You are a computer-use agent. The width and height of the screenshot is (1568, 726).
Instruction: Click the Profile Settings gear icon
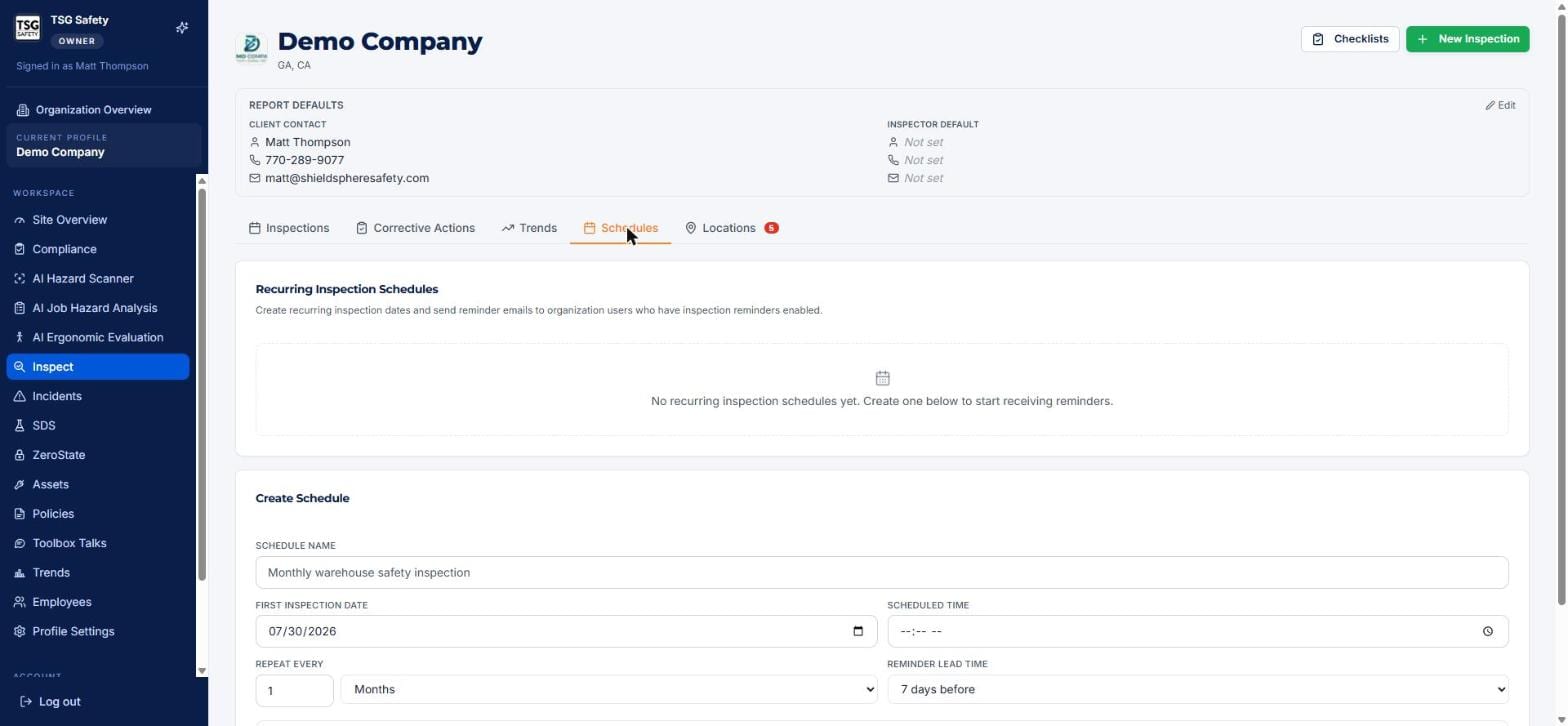pyautogui.click(x=19, y=632)
